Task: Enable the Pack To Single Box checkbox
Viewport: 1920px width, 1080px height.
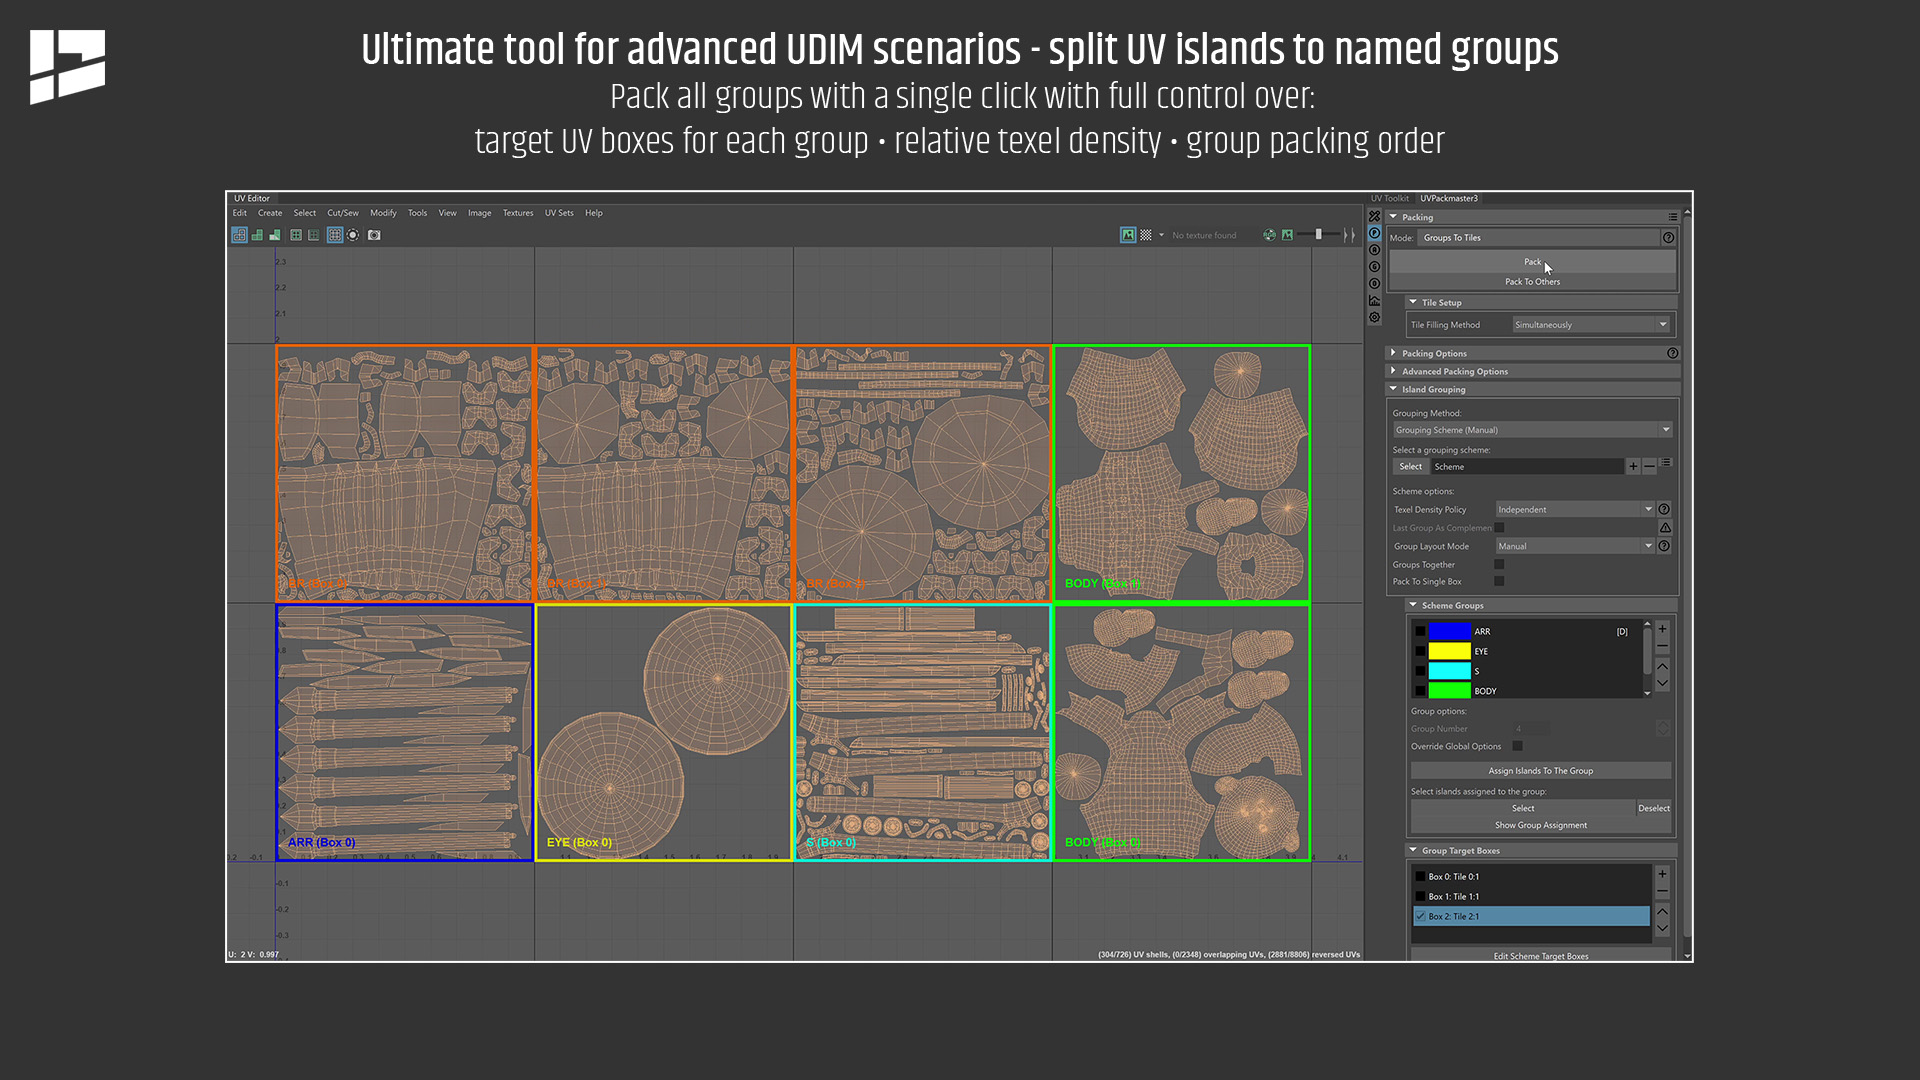Action: pos(1499,581)
